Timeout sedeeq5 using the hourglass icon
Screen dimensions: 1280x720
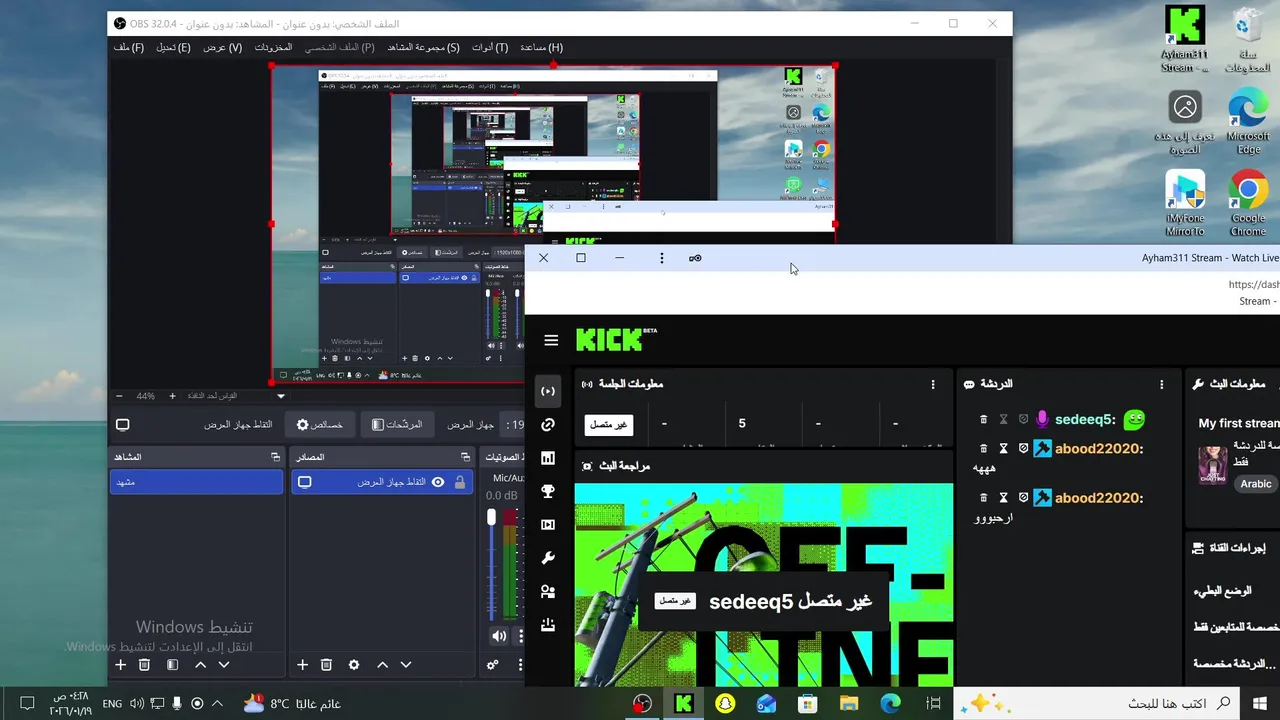tap(1003, 420)
